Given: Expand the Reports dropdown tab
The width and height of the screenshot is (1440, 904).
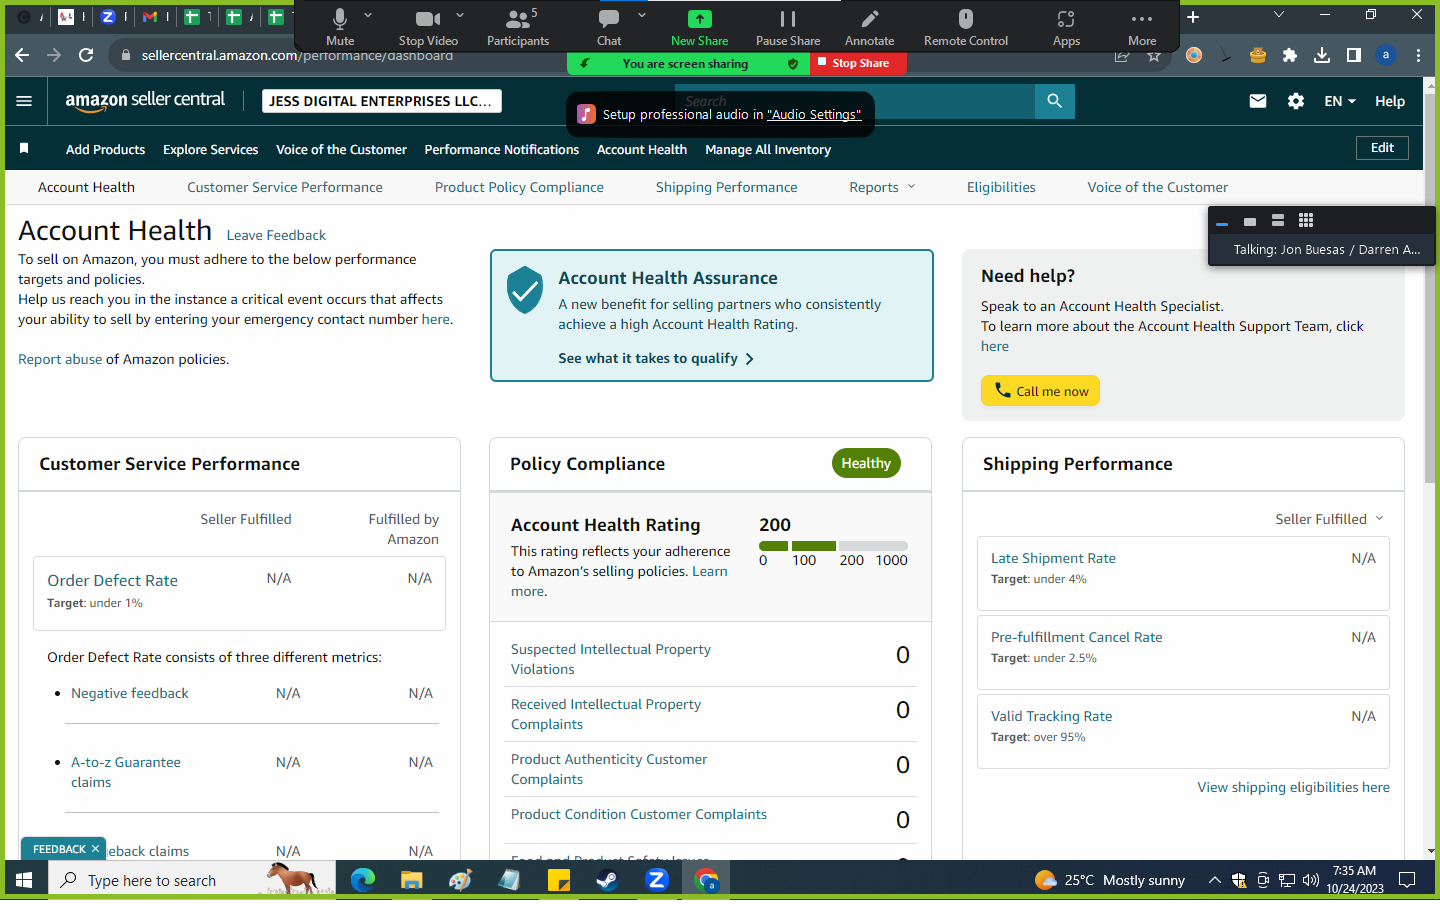Looking at the screenshot, I should click(882, 187).
